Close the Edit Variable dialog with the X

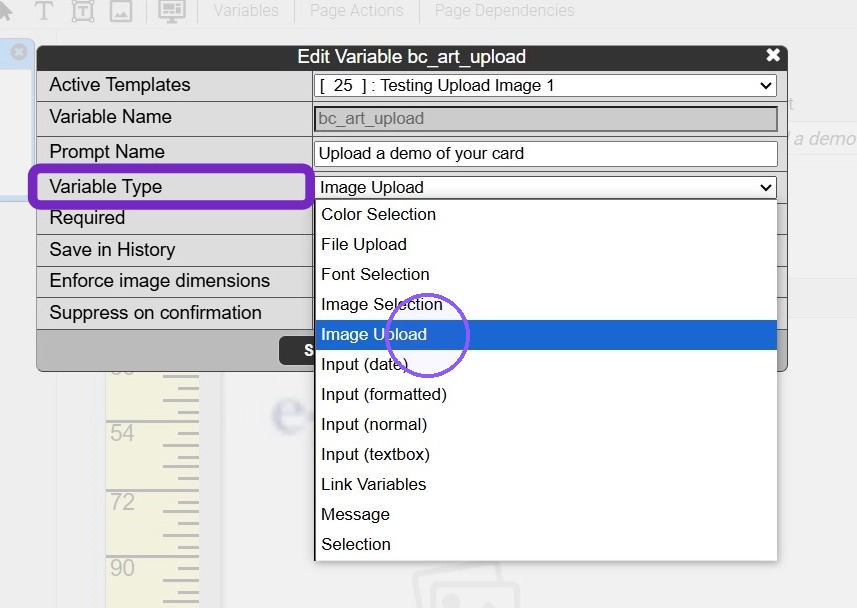coord(773,55)
